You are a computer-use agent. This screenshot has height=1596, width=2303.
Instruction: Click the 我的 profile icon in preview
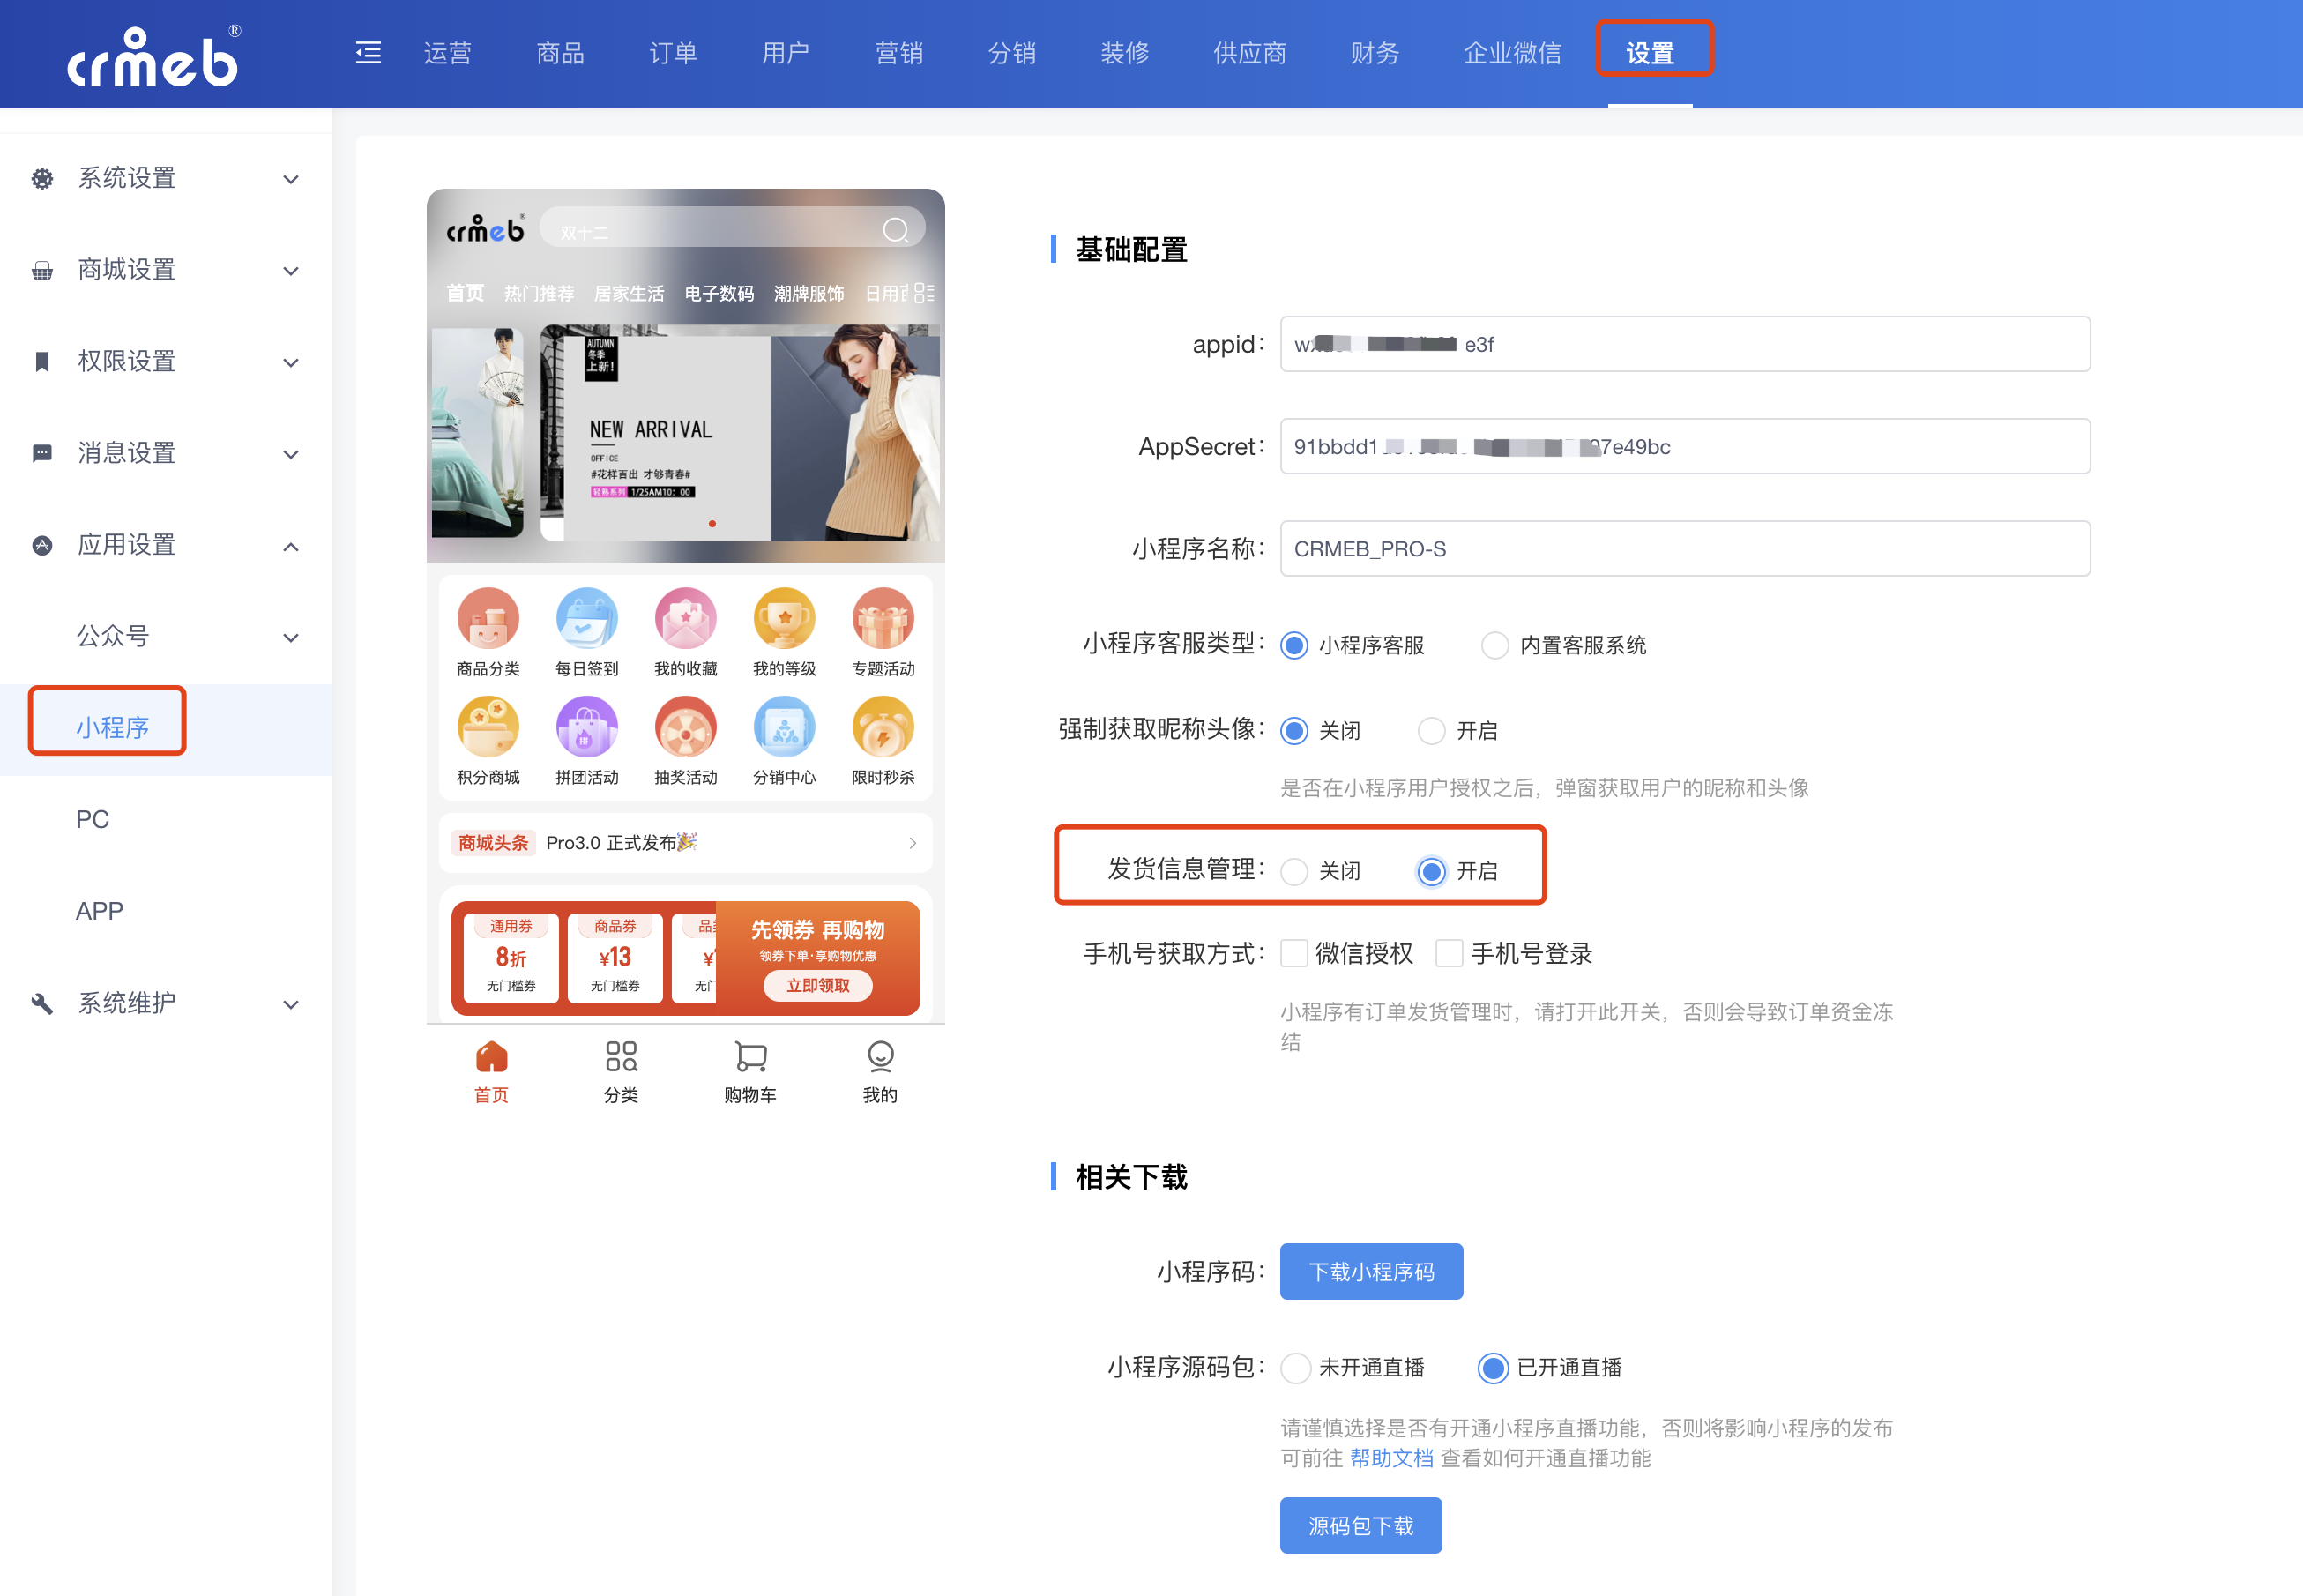(x=880, y=1056)
